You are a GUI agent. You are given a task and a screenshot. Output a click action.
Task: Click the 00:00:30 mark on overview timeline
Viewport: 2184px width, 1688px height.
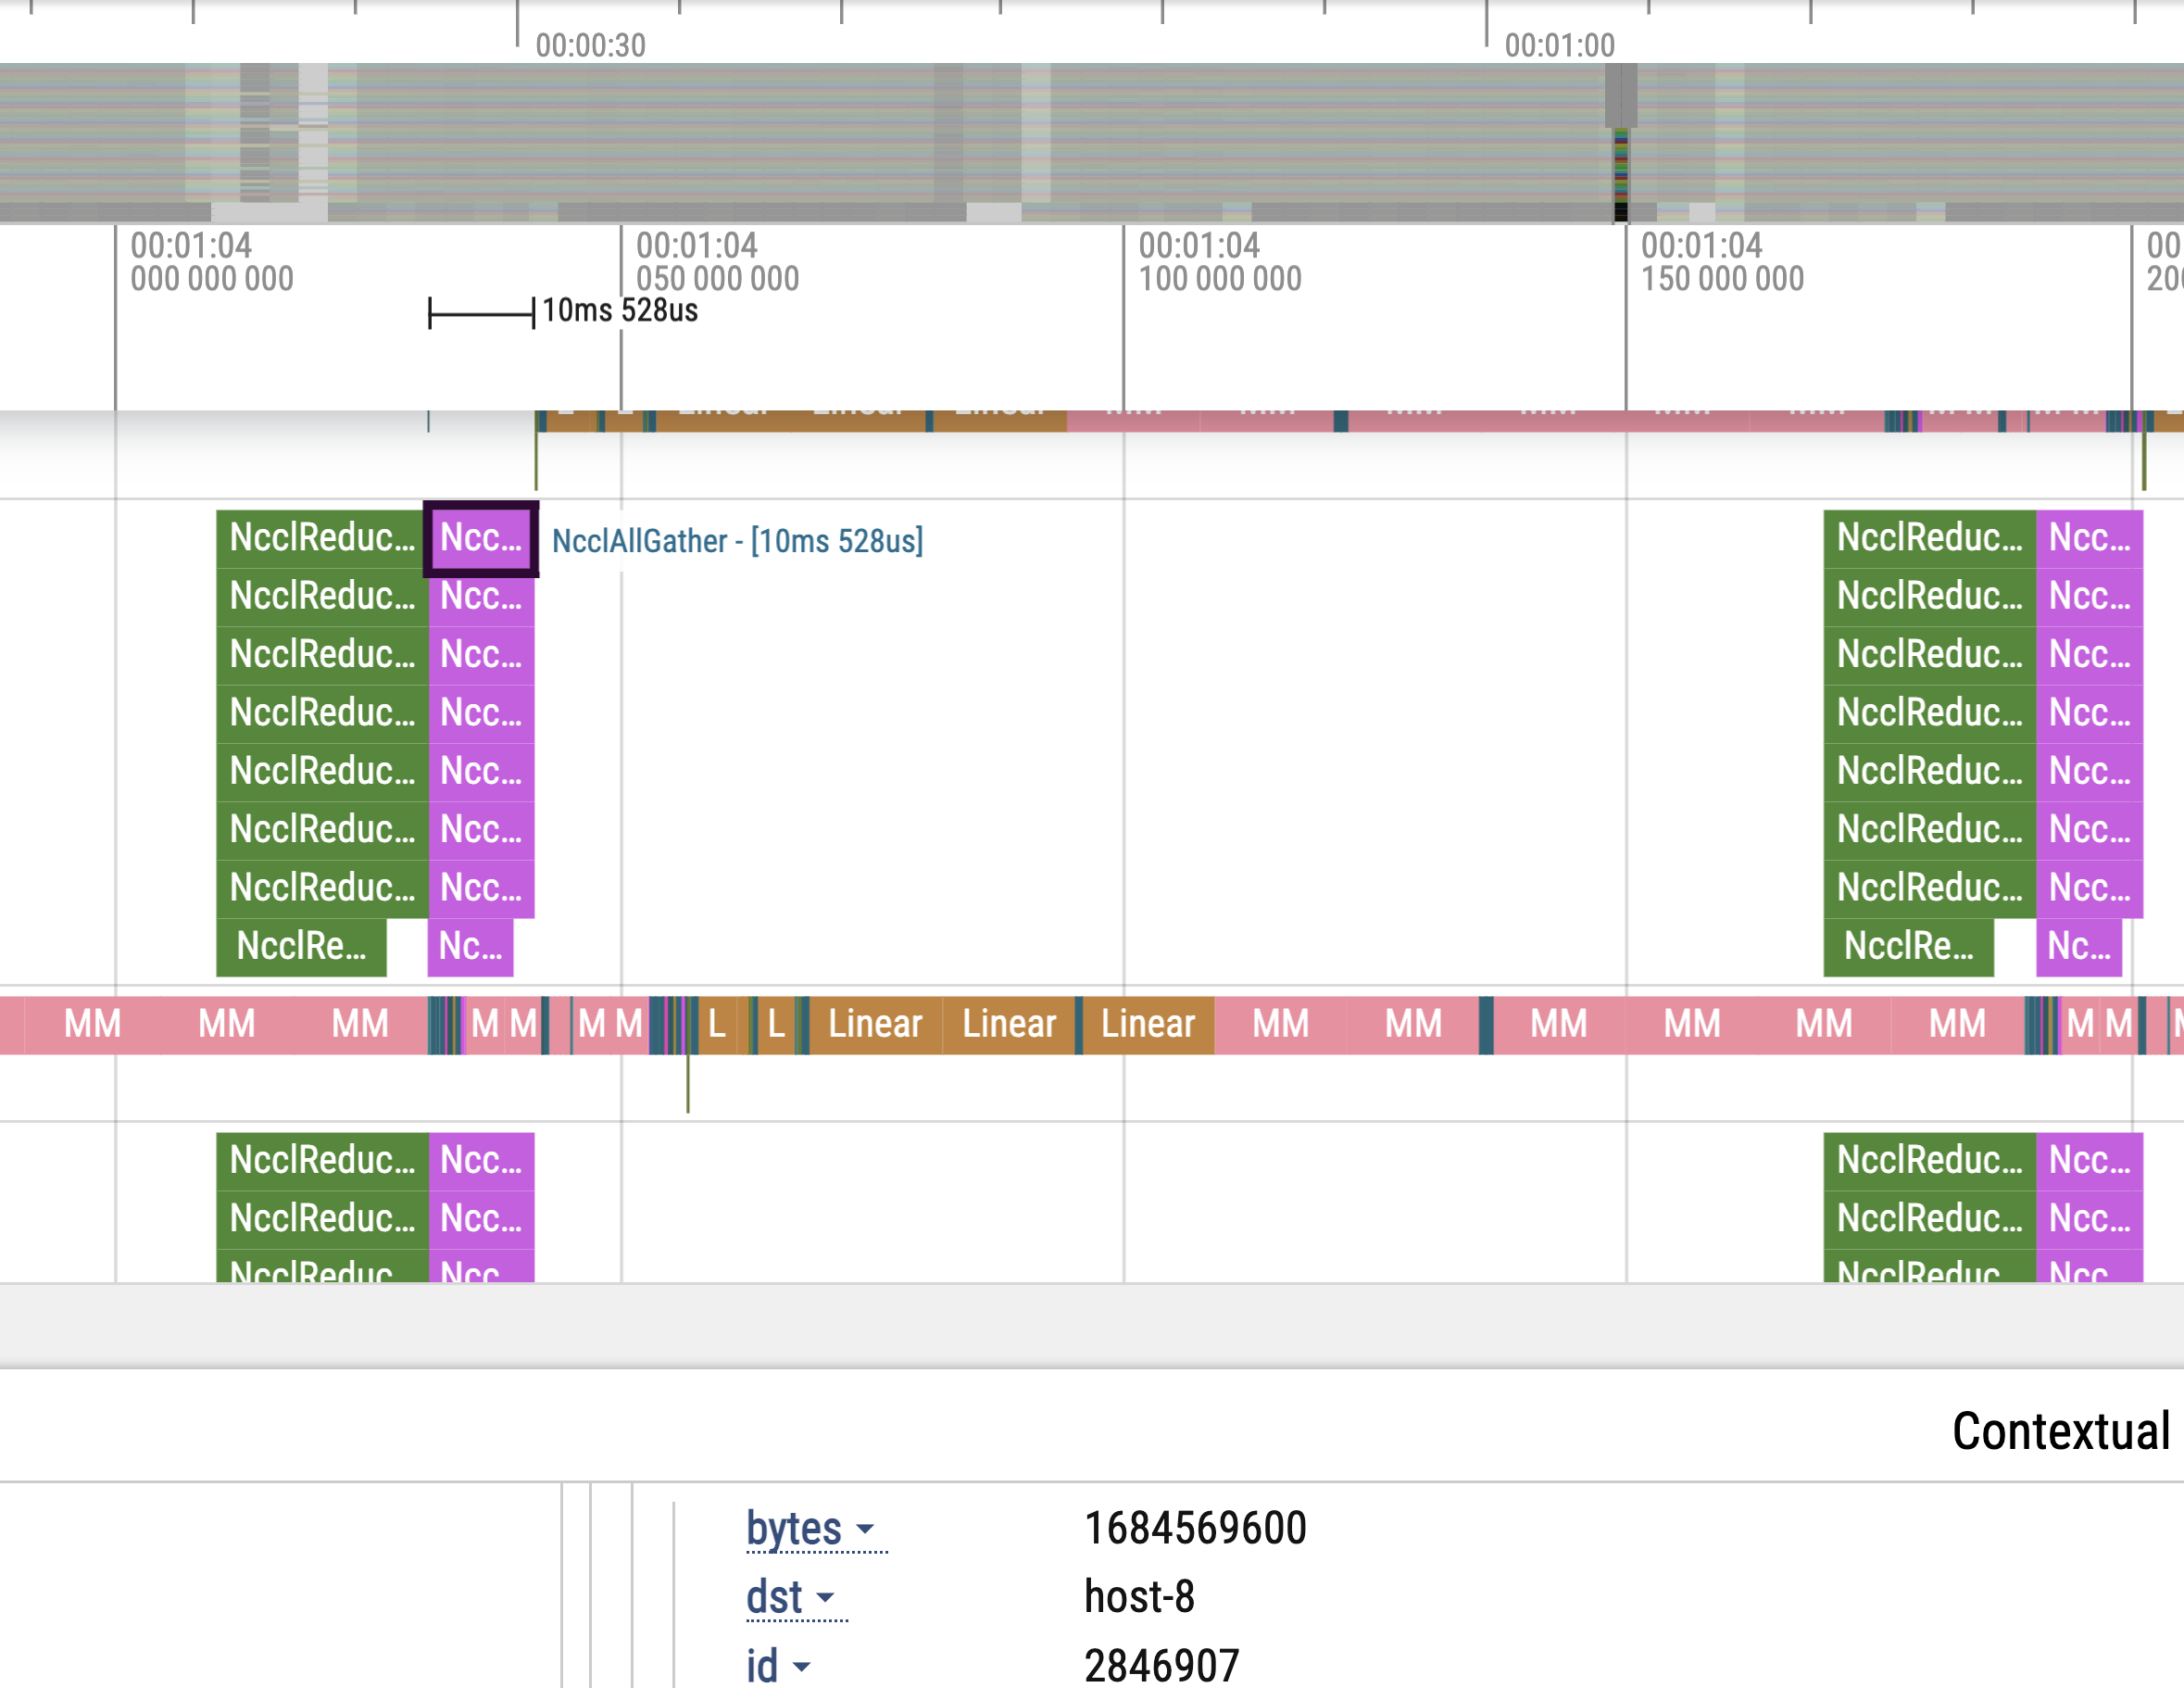click(590, 45)
